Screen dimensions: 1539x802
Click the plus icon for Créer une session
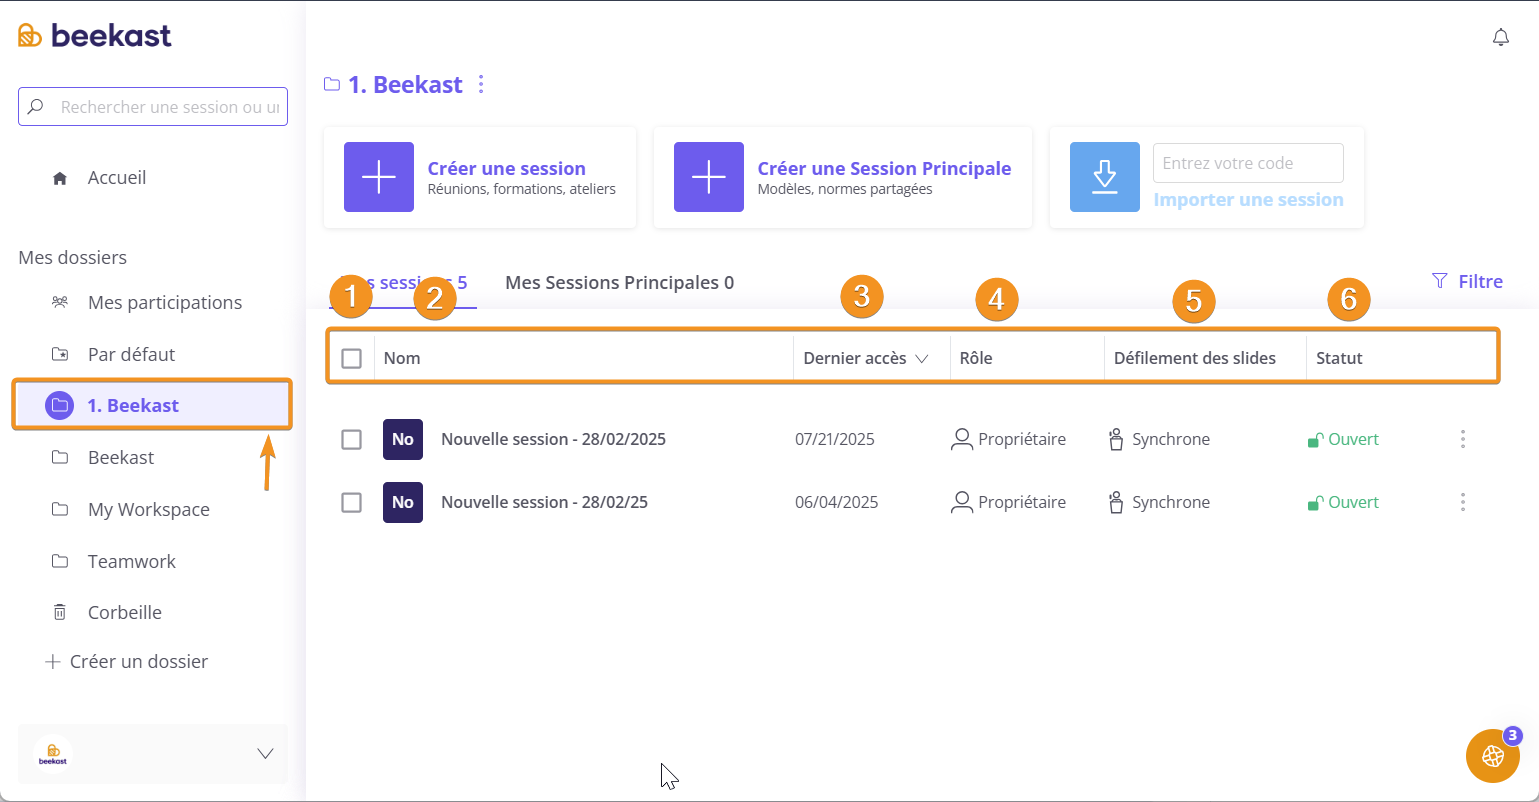point(378,177)
